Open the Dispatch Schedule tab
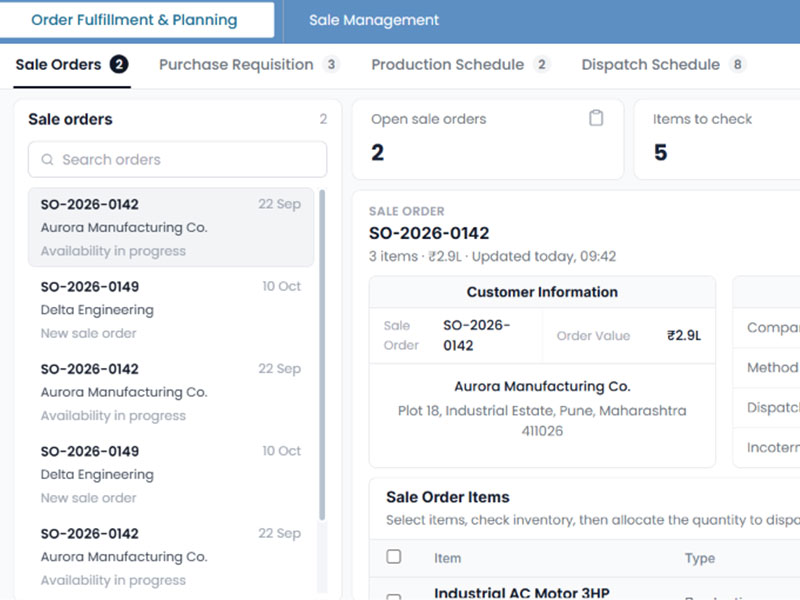800x600 pixels. pyautogui.click(x=664, y=65)
